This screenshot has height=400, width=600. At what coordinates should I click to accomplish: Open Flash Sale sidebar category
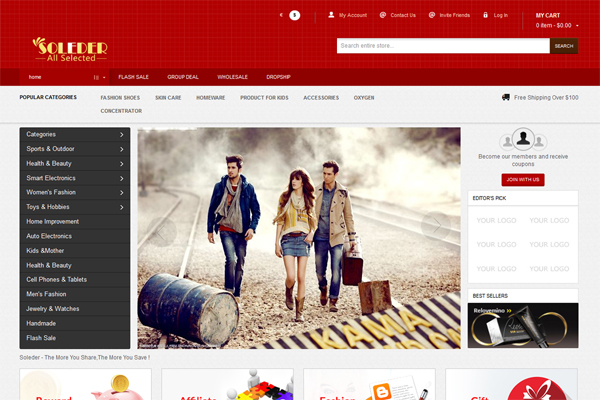tap(75, 338)
